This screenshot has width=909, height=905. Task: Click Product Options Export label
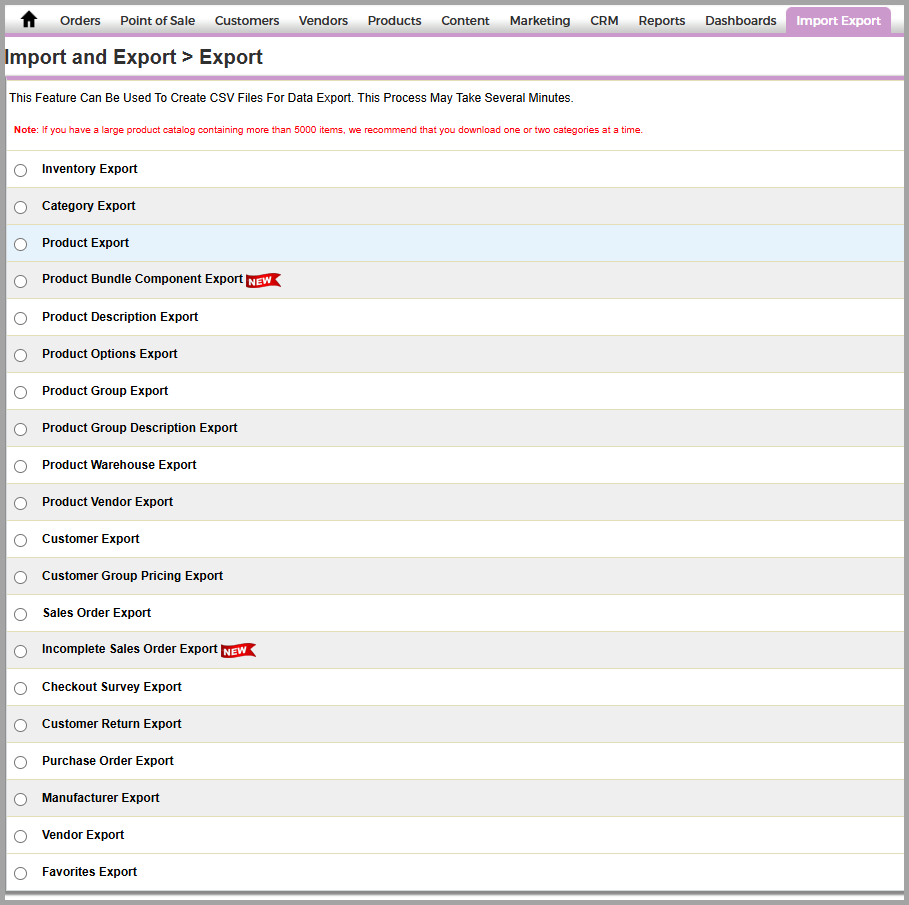click(110, 354)
